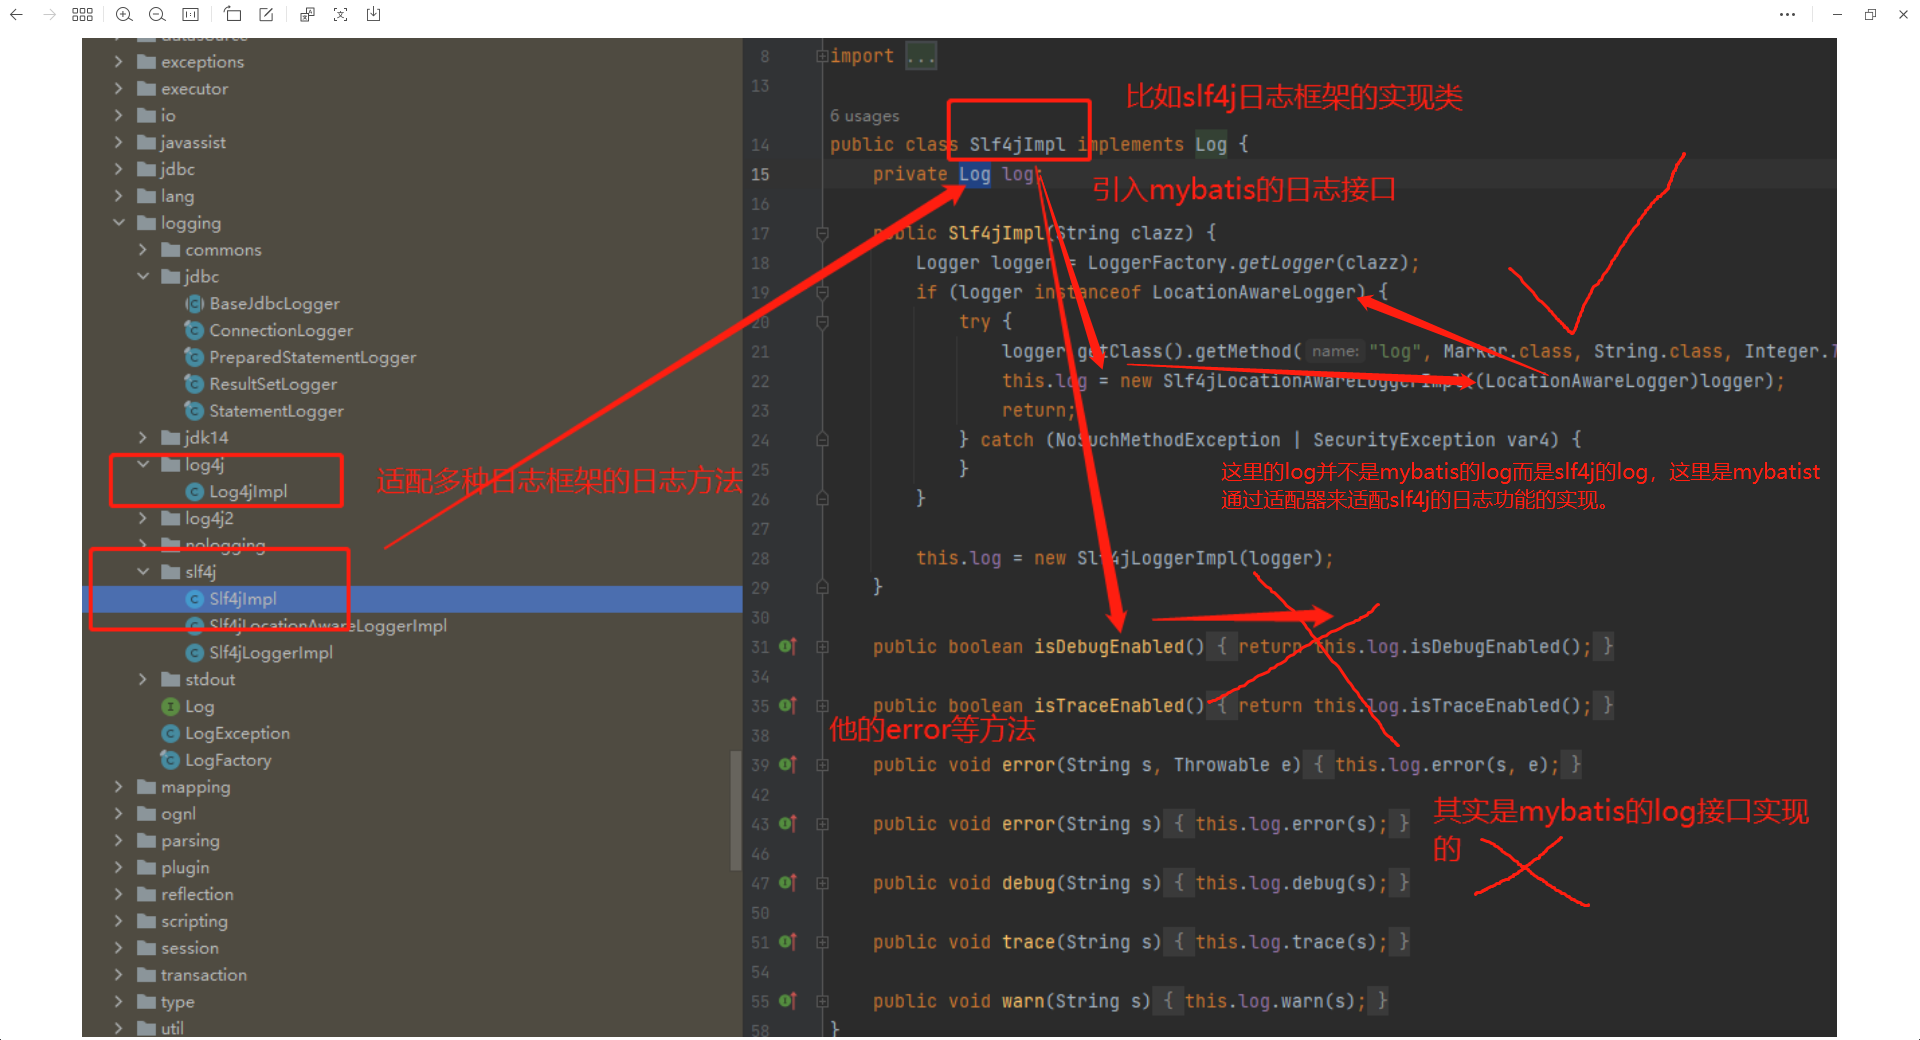This screenshot has width=1920, height=1040.
Task: Click the override marker on line 43
Action: pyautogui.click(x=787, y=824)
